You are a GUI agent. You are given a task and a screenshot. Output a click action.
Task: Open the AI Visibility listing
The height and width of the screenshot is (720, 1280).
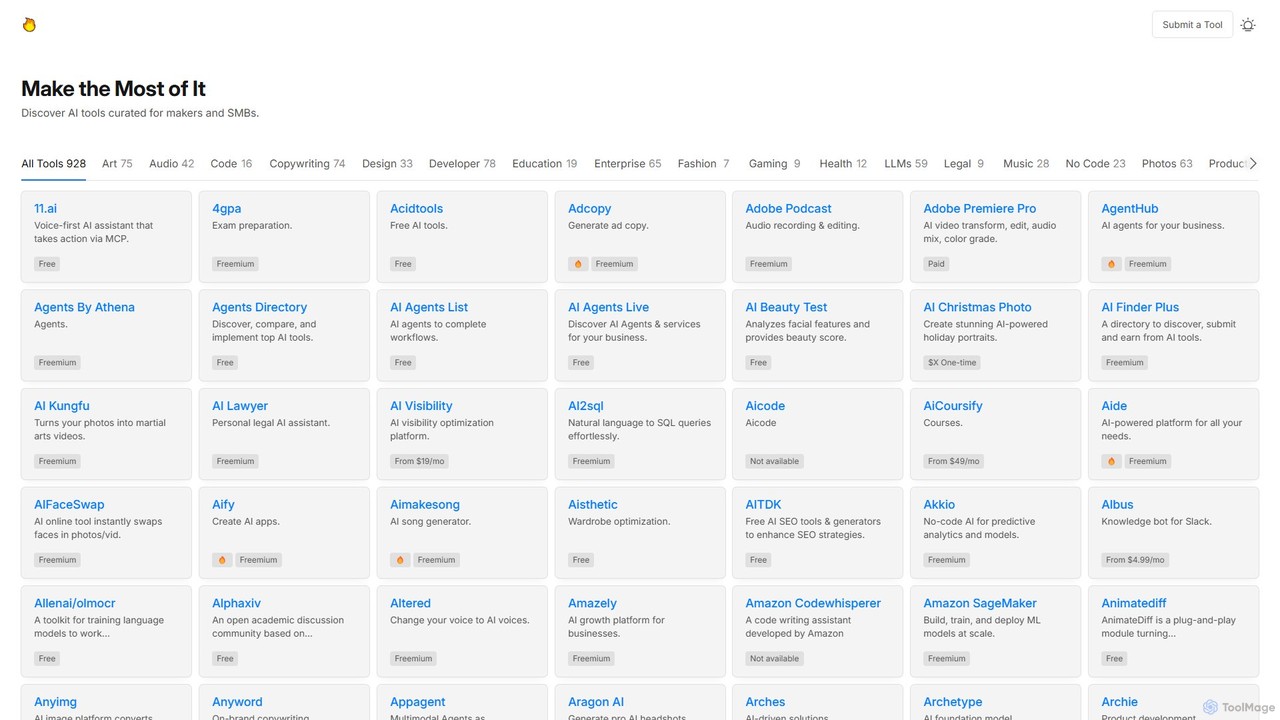(421, 406)
